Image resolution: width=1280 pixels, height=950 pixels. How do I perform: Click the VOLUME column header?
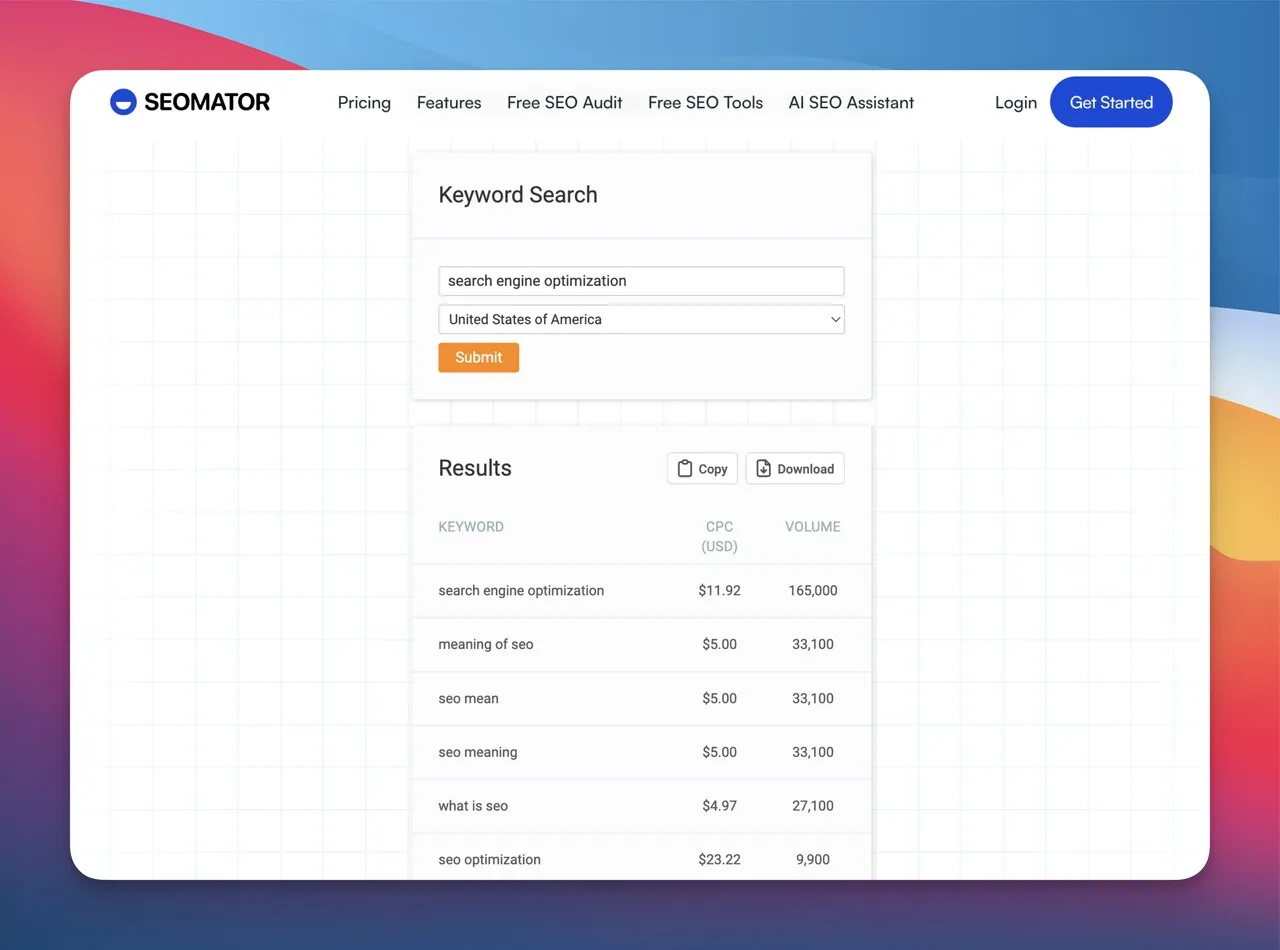point(812,527)
